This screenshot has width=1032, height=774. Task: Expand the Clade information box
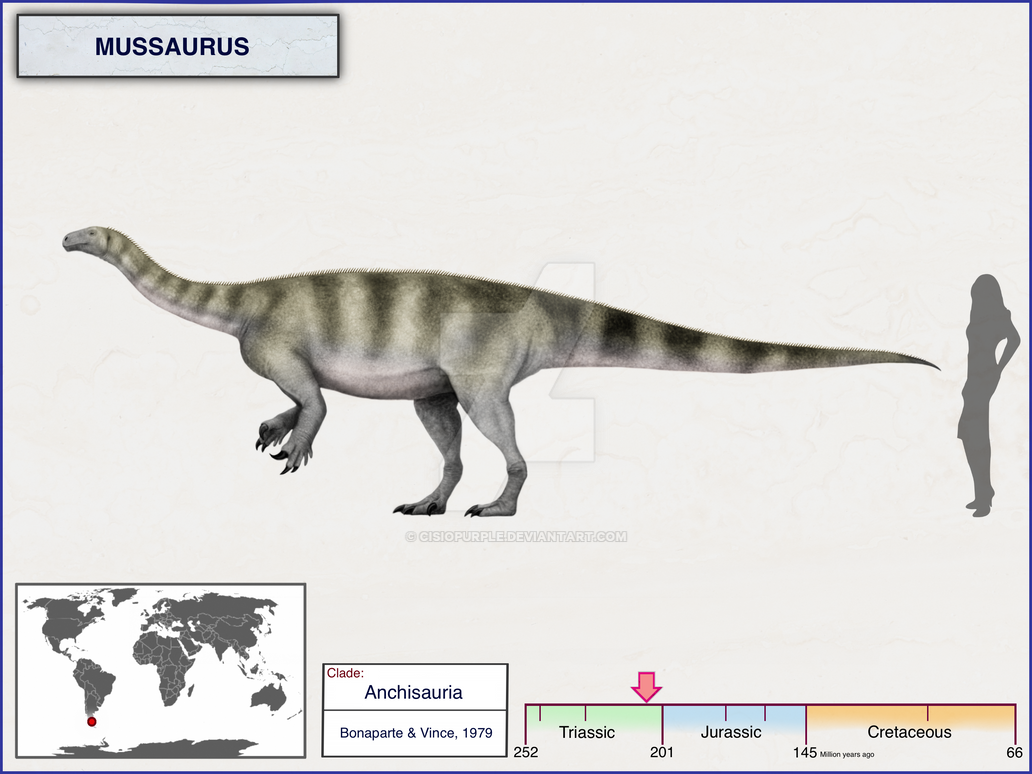tap(415, 710)
